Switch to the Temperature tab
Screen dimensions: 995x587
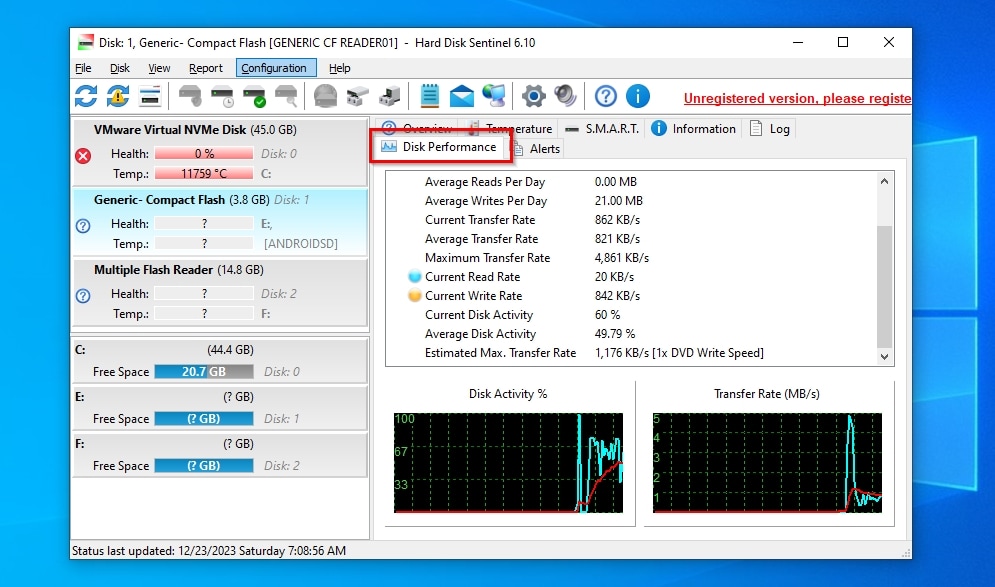(511, 128)
